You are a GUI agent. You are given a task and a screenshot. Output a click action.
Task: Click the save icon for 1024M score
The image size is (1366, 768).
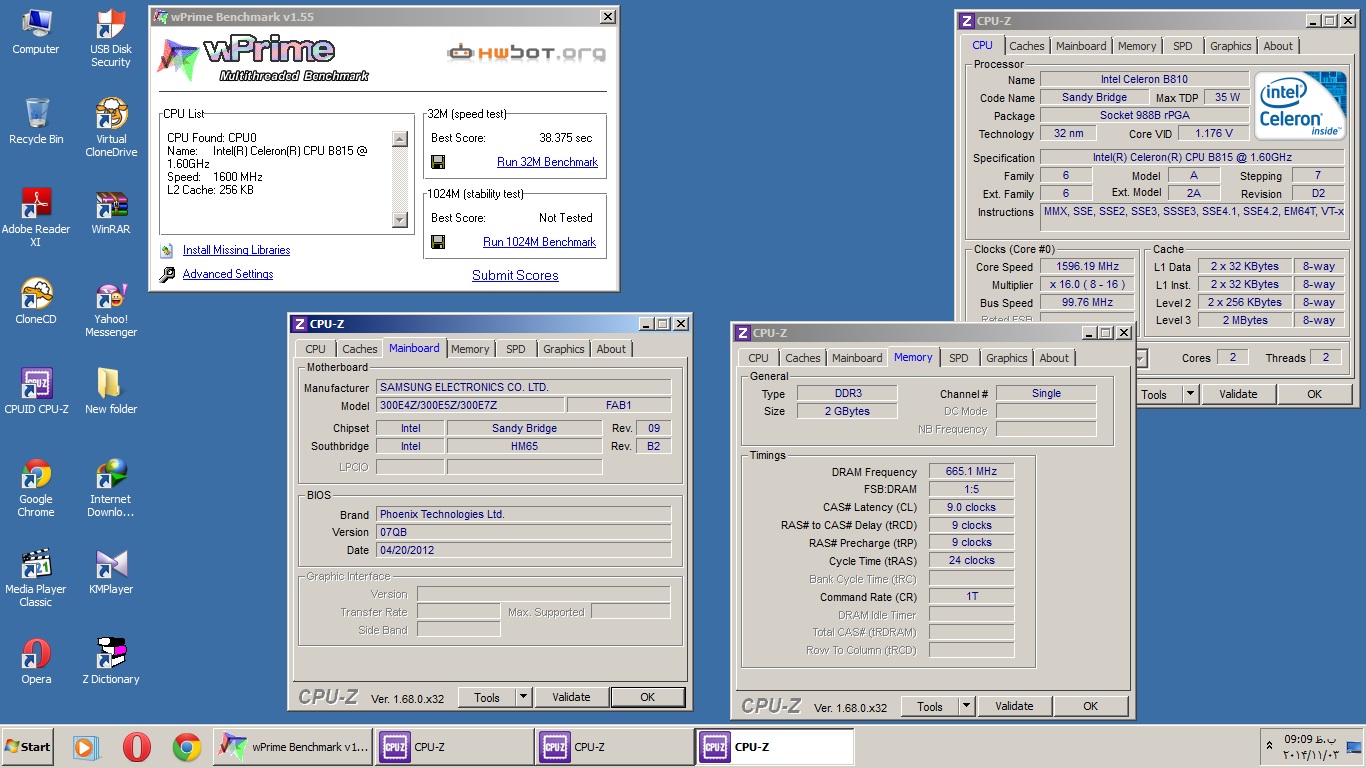[438, 242]
